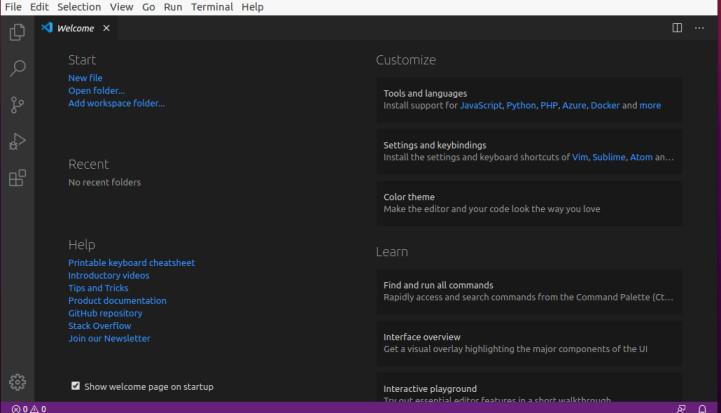Open Find and run all commands card
Image resolution: width=721 pixels, height=413 pixels.
coord(529,291)
